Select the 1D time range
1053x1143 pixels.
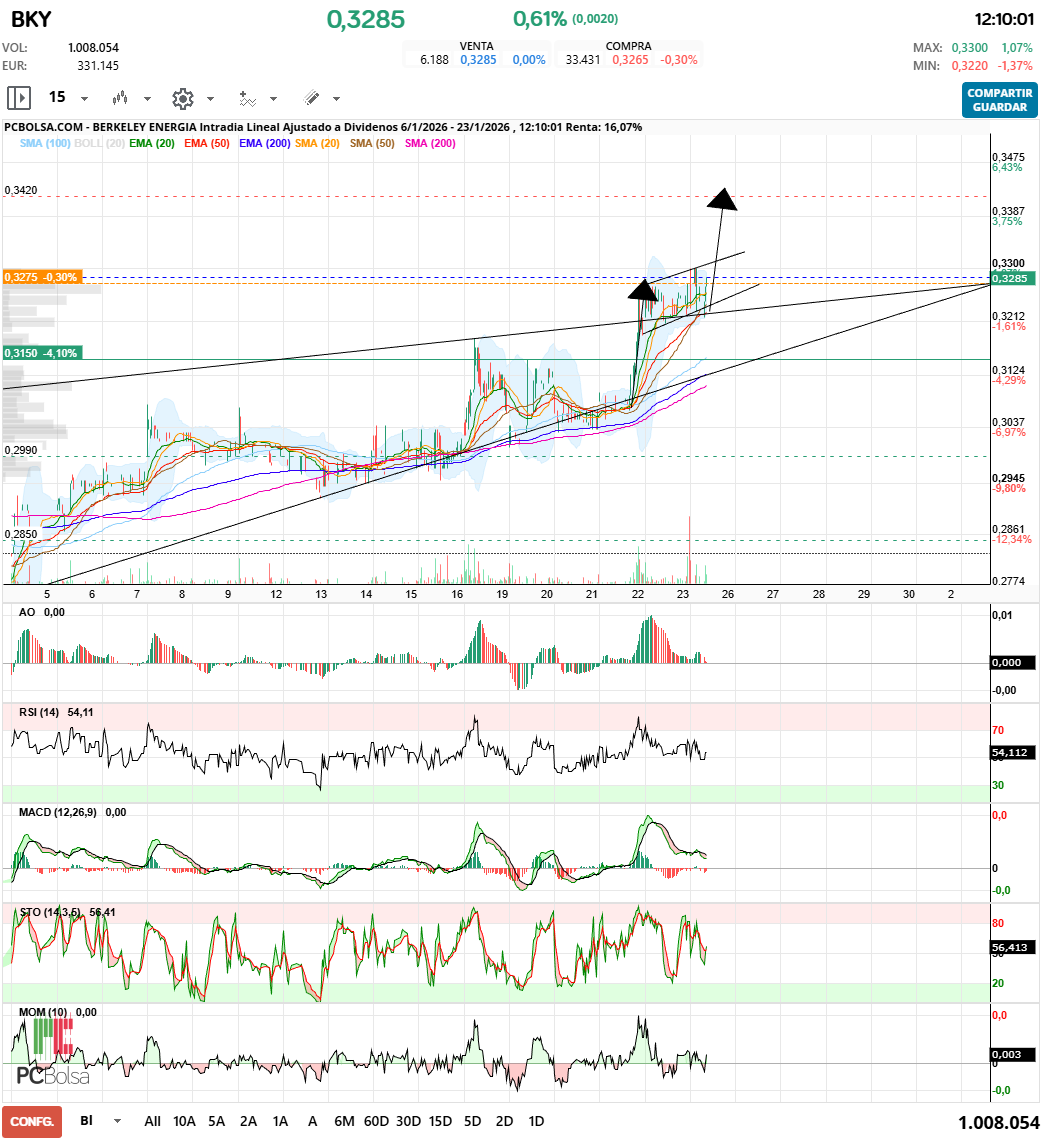tap(536, 1122)
